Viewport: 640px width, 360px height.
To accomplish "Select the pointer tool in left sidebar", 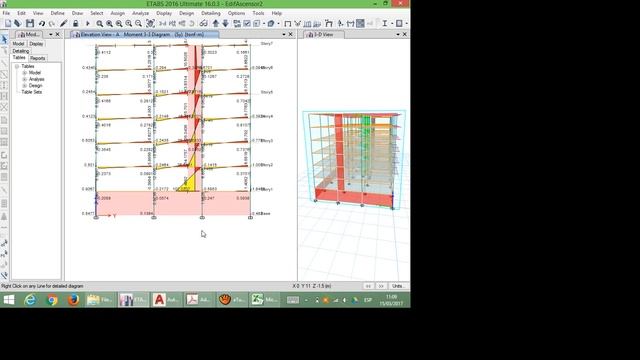I will (4, 40).
